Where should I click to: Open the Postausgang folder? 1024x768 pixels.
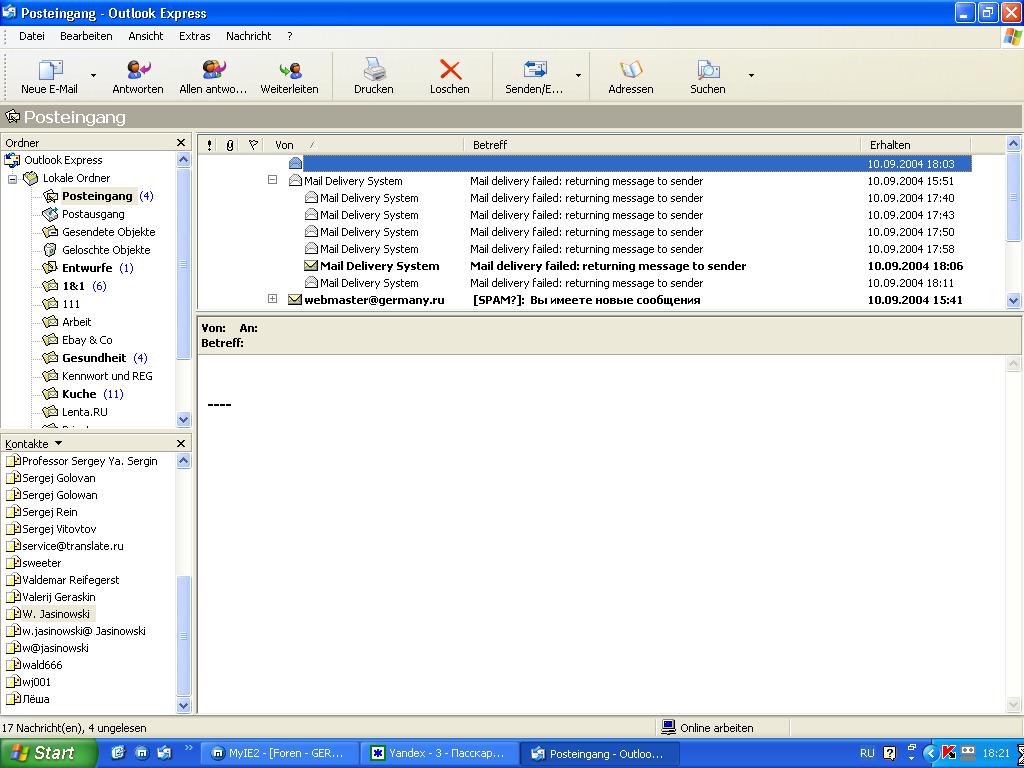[84, 214]
